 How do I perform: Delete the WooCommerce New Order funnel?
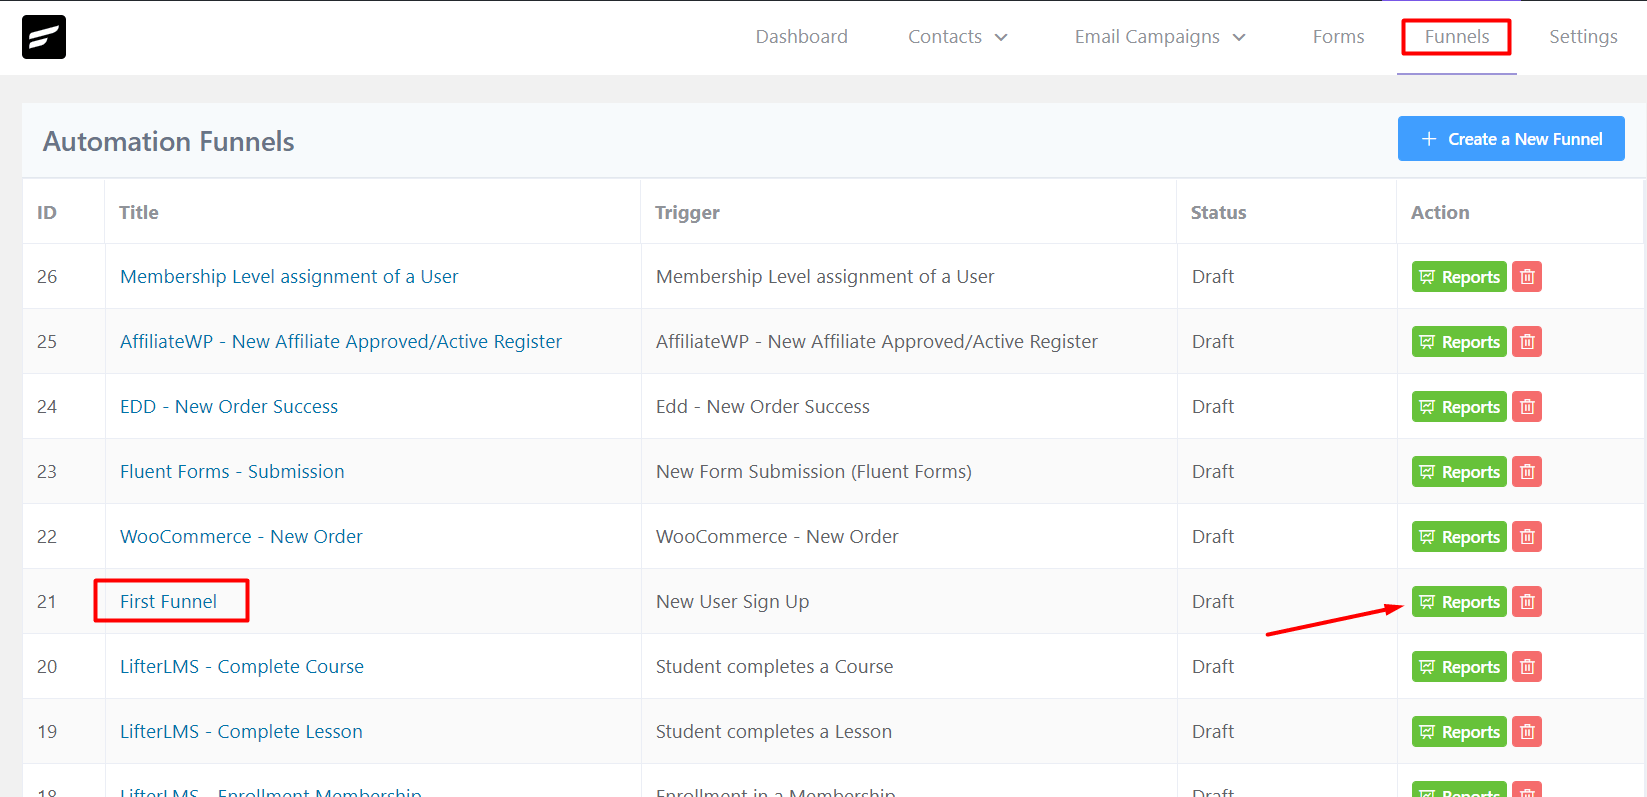[x=1527, y=537]
